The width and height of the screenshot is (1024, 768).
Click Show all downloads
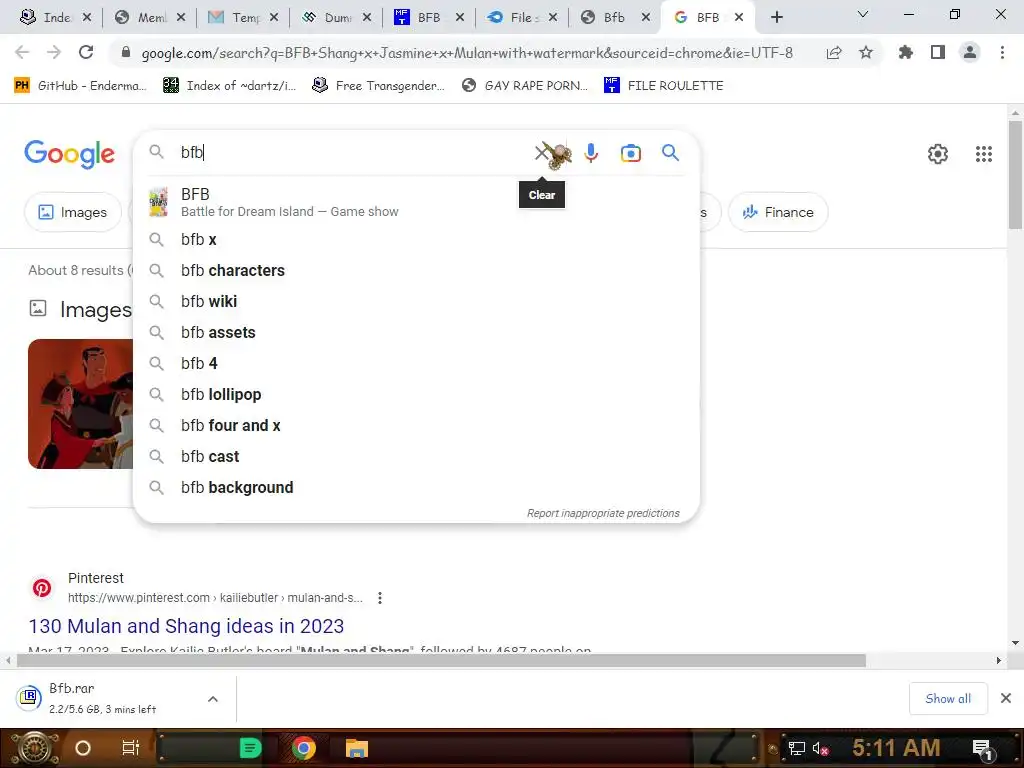pos(948,699)
